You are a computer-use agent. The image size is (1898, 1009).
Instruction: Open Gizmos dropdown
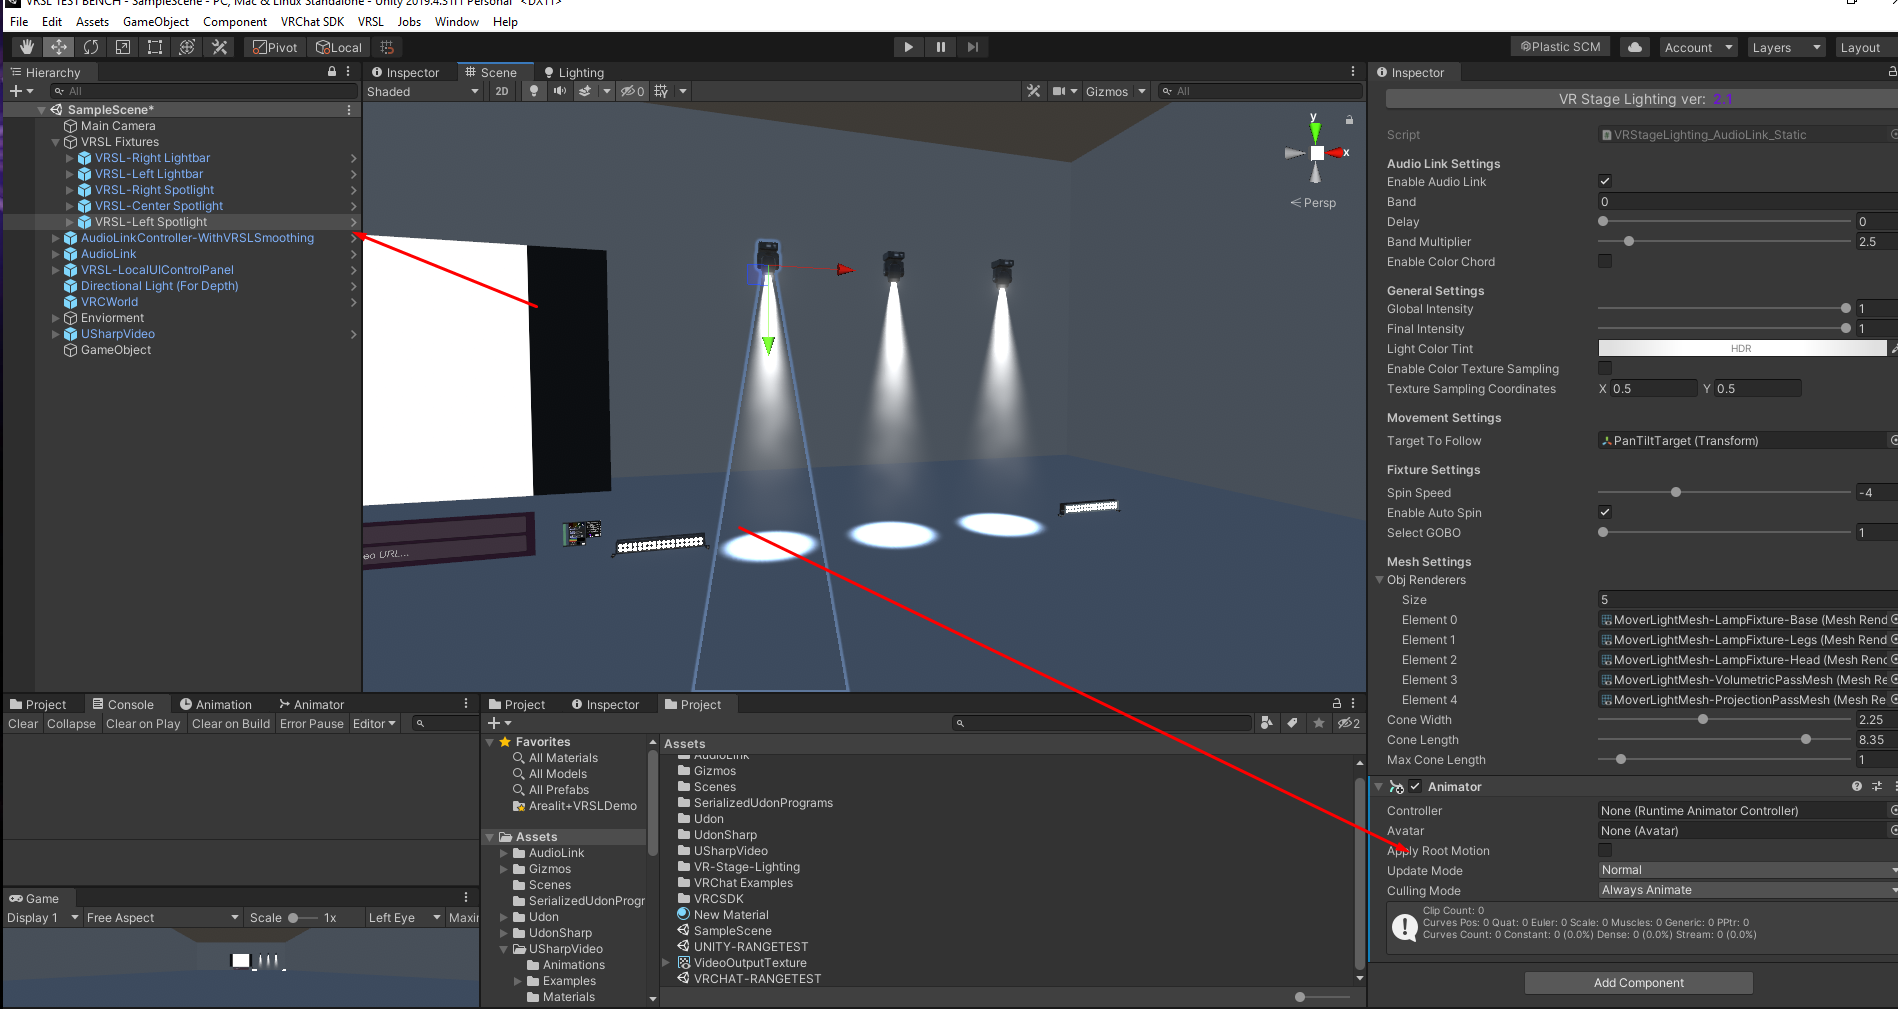coord(1115,91)
